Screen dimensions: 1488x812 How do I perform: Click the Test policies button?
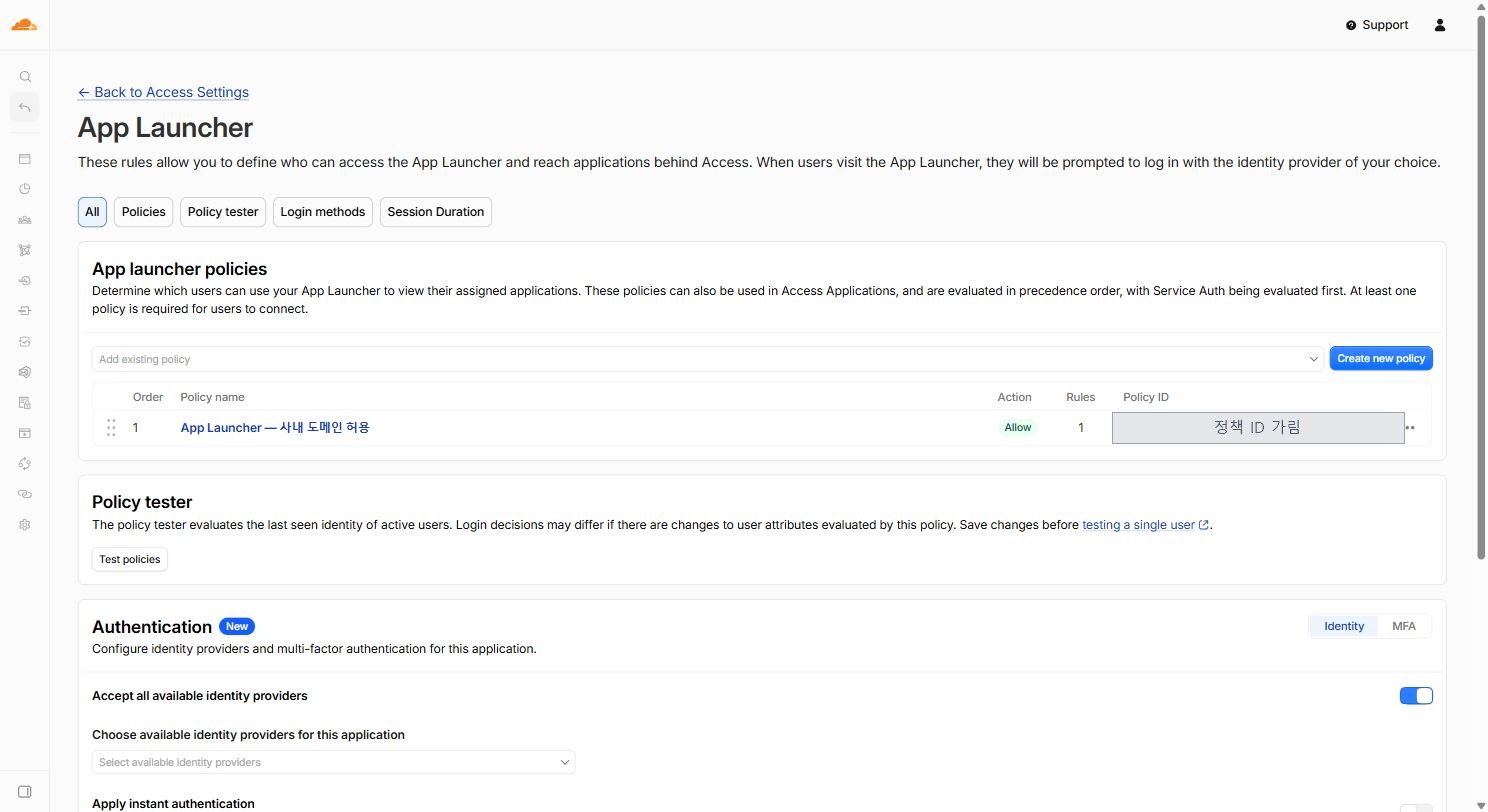point(130,559)
